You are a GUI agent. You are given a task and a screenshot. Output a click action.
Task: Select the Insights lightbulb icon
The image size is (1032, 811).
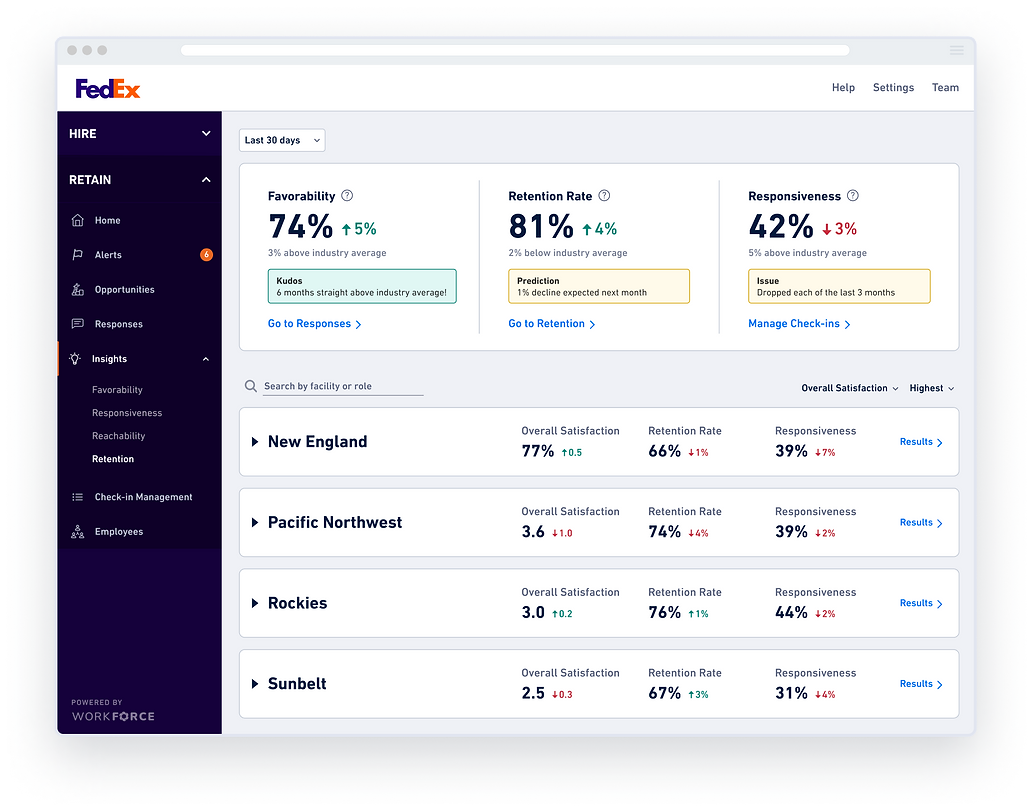[x=78, y=358]
